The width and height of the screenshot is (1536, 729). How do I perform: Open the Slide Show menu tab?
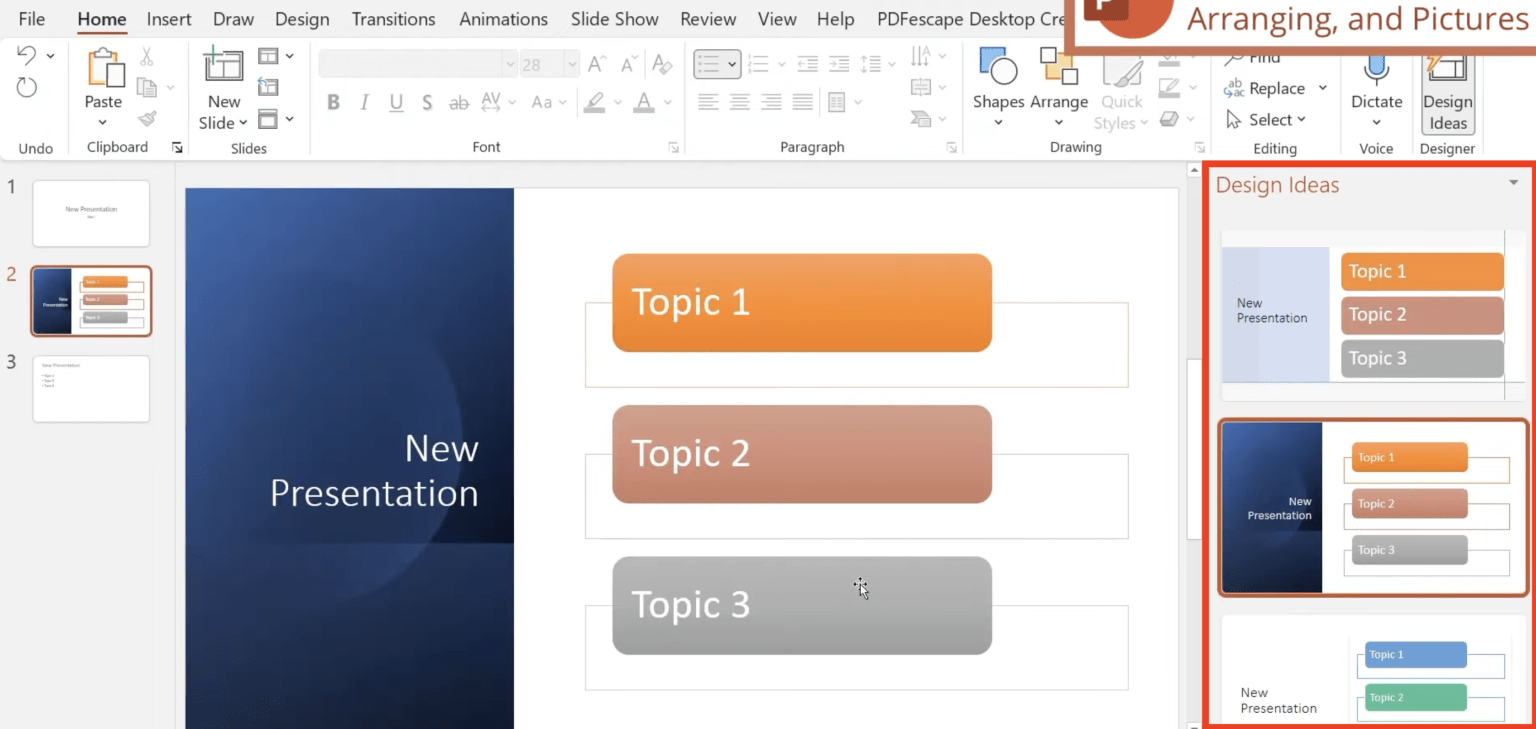click(614, 18)
